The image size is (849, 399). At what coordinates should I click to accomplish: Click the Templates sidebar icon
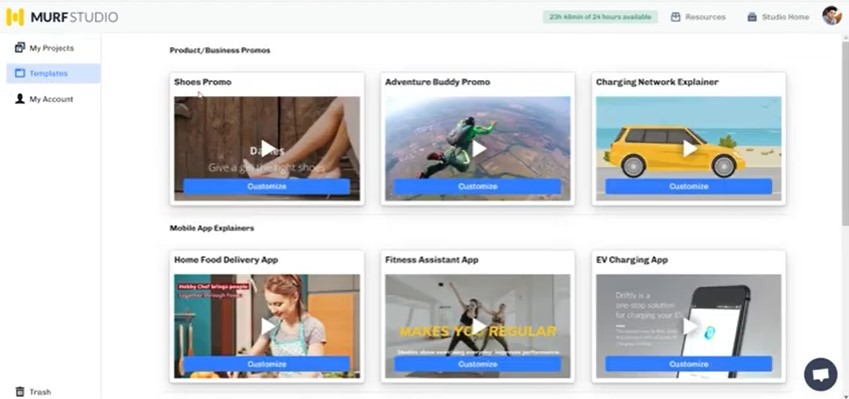[x=20, y=73]
